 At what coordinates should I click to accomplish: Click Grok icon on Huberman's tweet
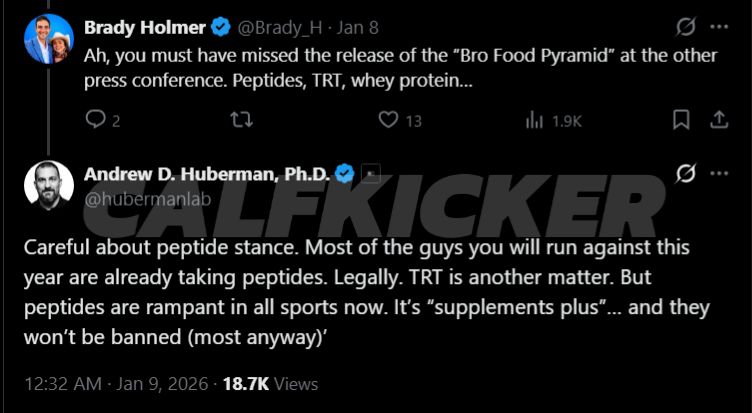click(686, 174)
